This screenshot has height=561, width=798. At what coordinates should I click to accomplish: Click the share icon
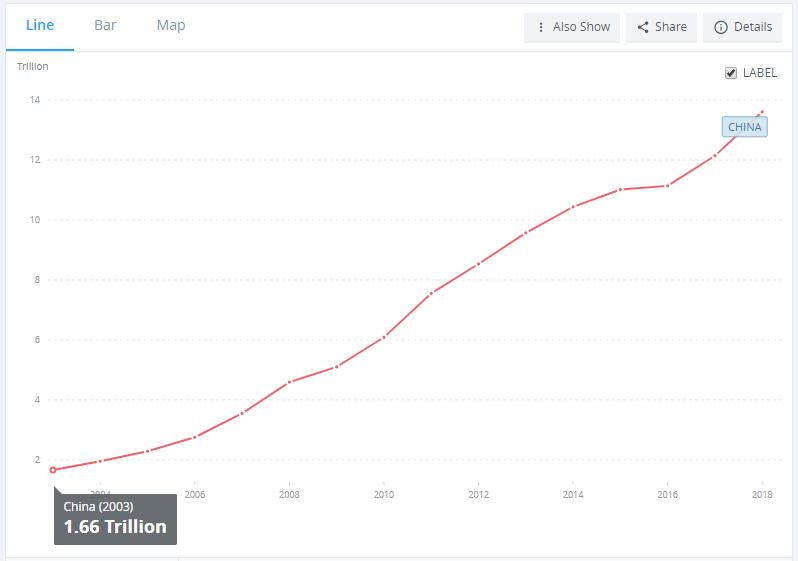pyautogui.click(x=643, y=27)
